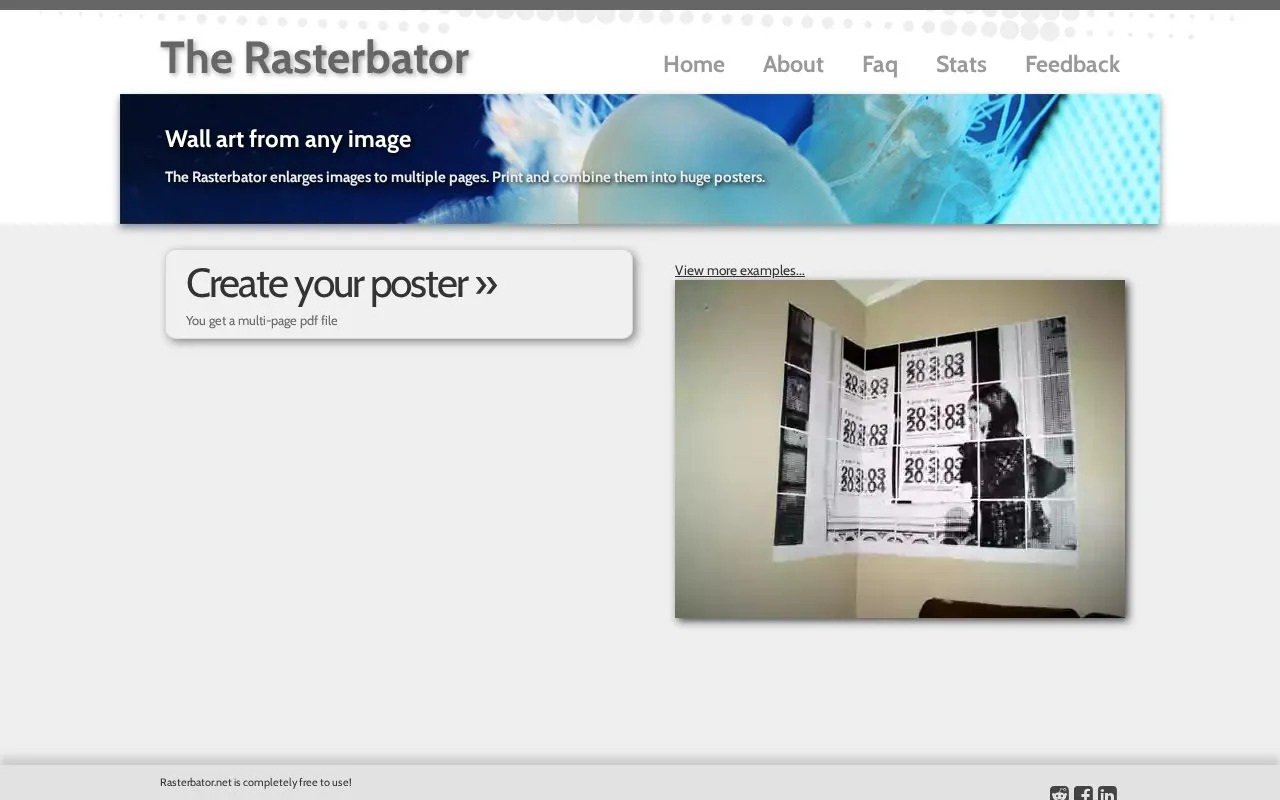Viewport: 1280px width, 800px height.
Task: Click The Rasterbator site title
Action: point(314,58)
